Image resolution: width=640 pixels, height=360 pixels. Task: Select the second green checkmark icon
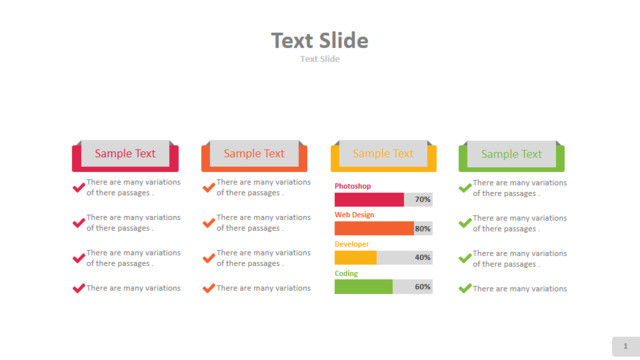click(465, 223)
